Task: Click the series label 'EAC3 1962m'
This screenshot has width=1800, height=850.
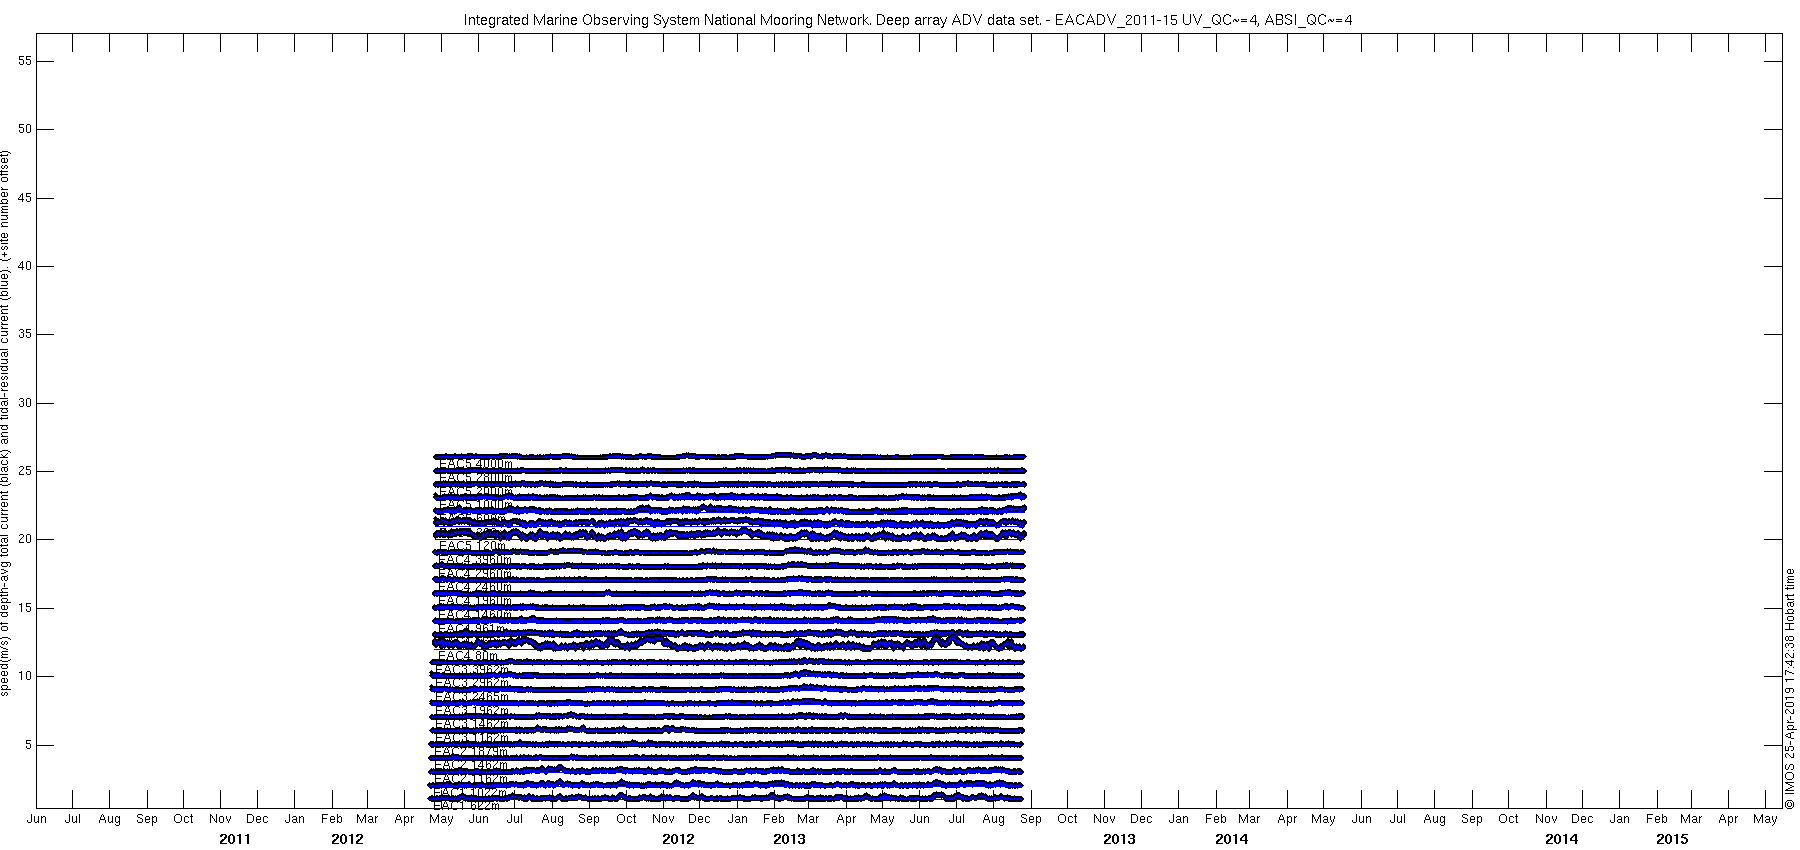Action: (472, 711)
